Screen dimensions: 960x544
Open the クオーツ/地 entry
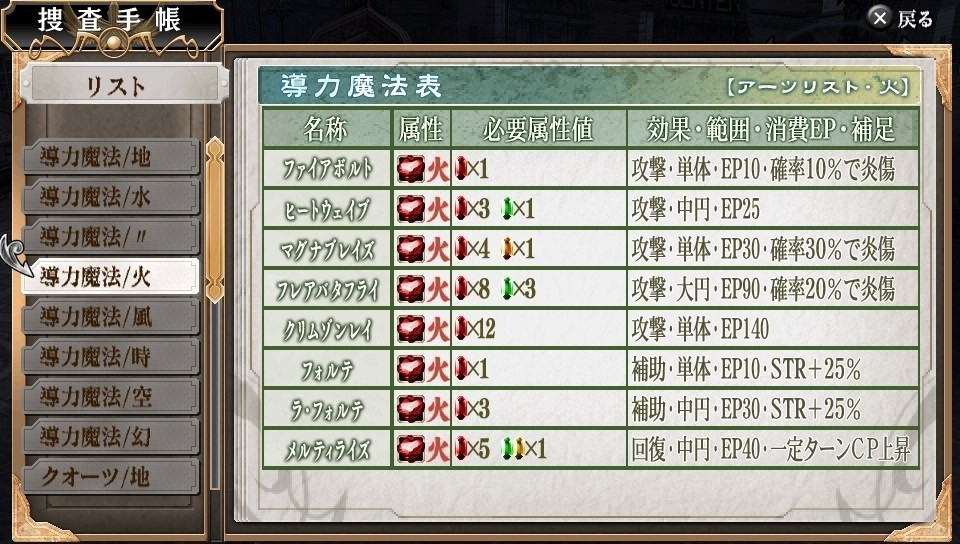(111, 477)
